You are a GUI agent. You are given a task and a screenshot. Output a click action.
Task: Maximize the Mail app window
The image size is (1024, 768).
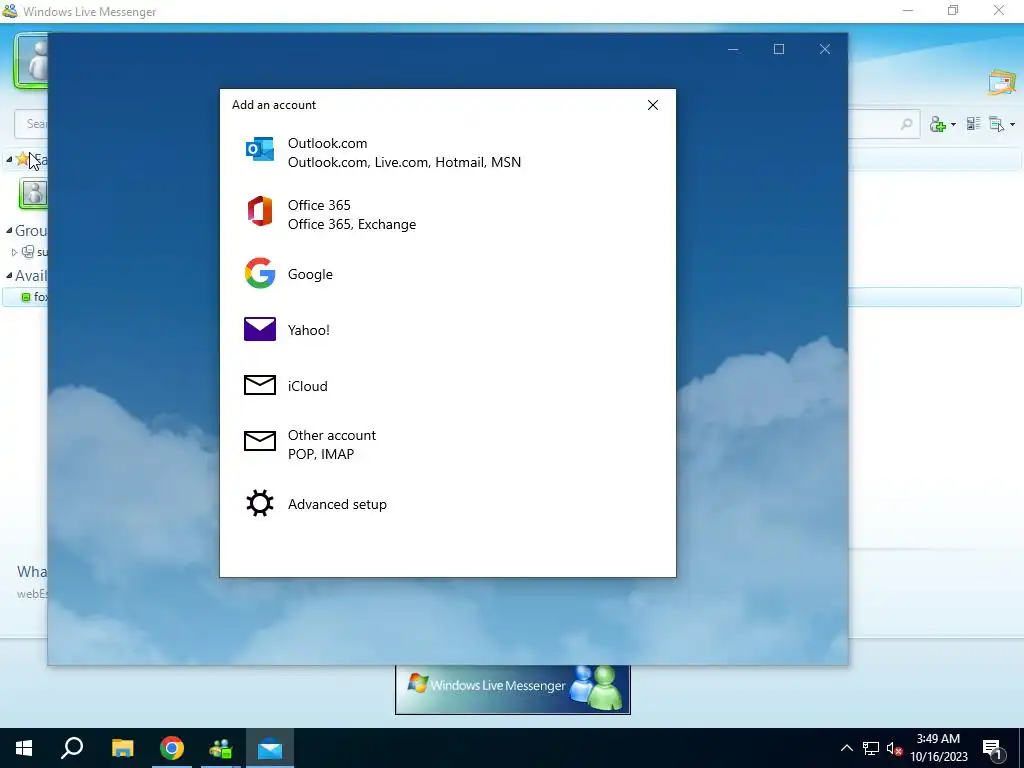[778, 49]
